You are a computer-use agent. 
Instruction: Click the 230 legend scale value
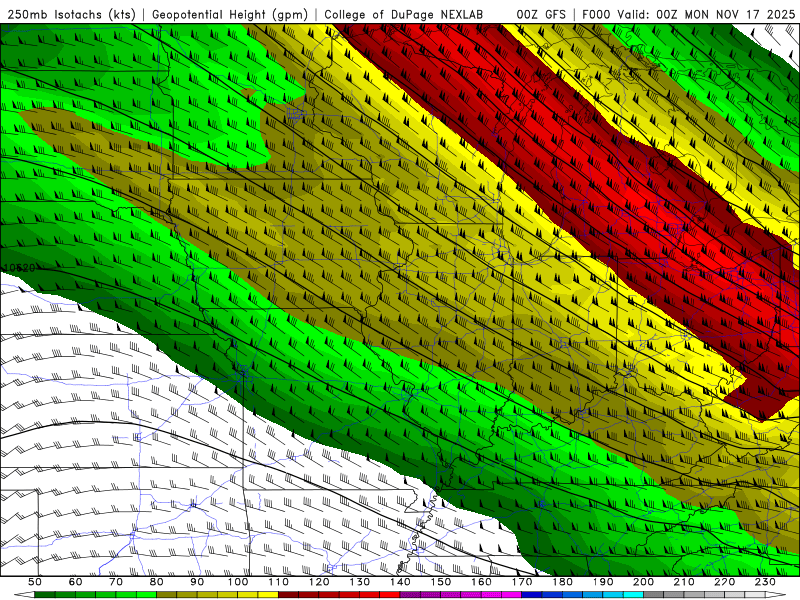coord(765,582)
